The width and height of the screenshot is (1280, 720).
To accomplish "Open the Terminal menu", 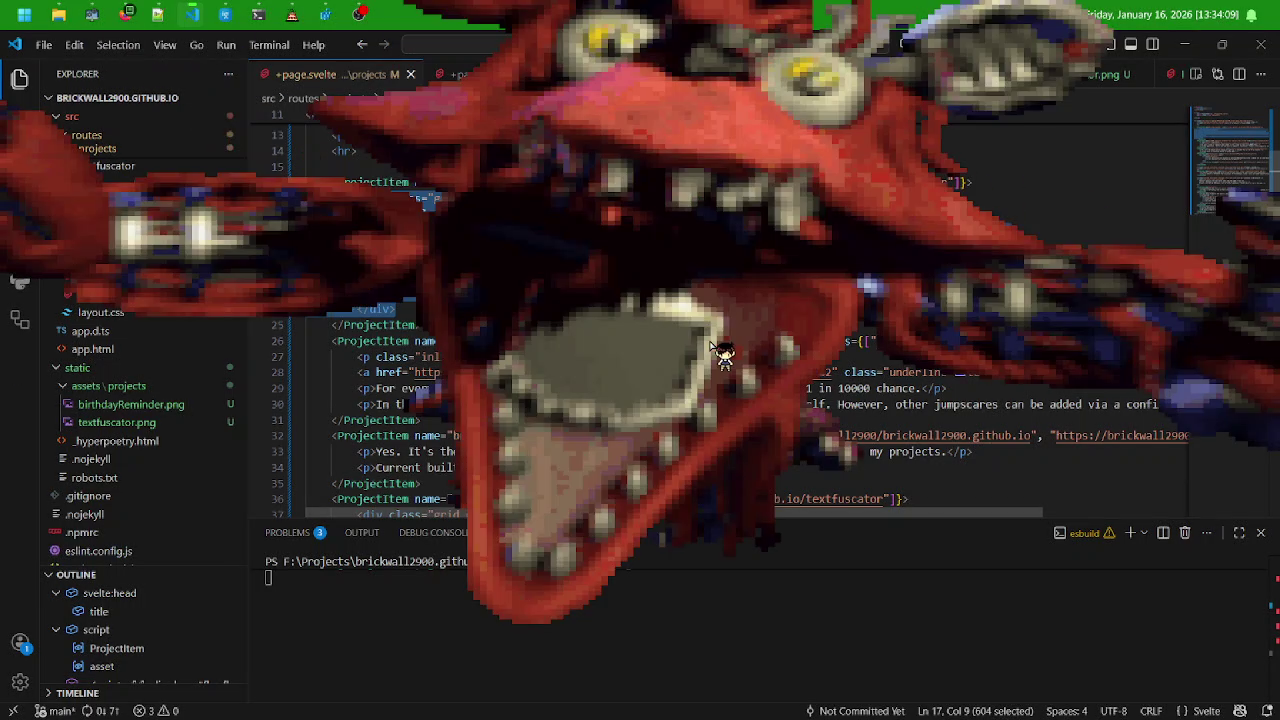I will coord(269,45).
